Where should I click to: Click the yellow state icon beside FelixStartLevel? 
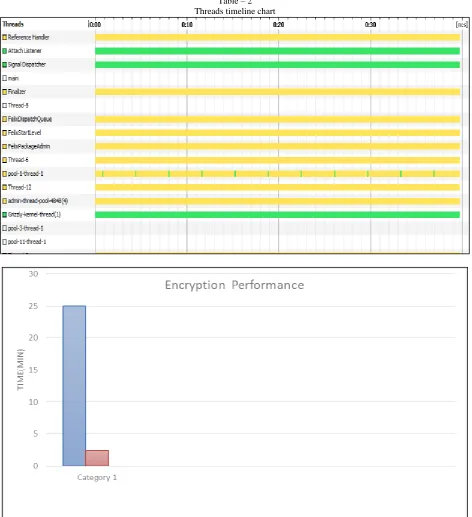(x=5, y=133)
